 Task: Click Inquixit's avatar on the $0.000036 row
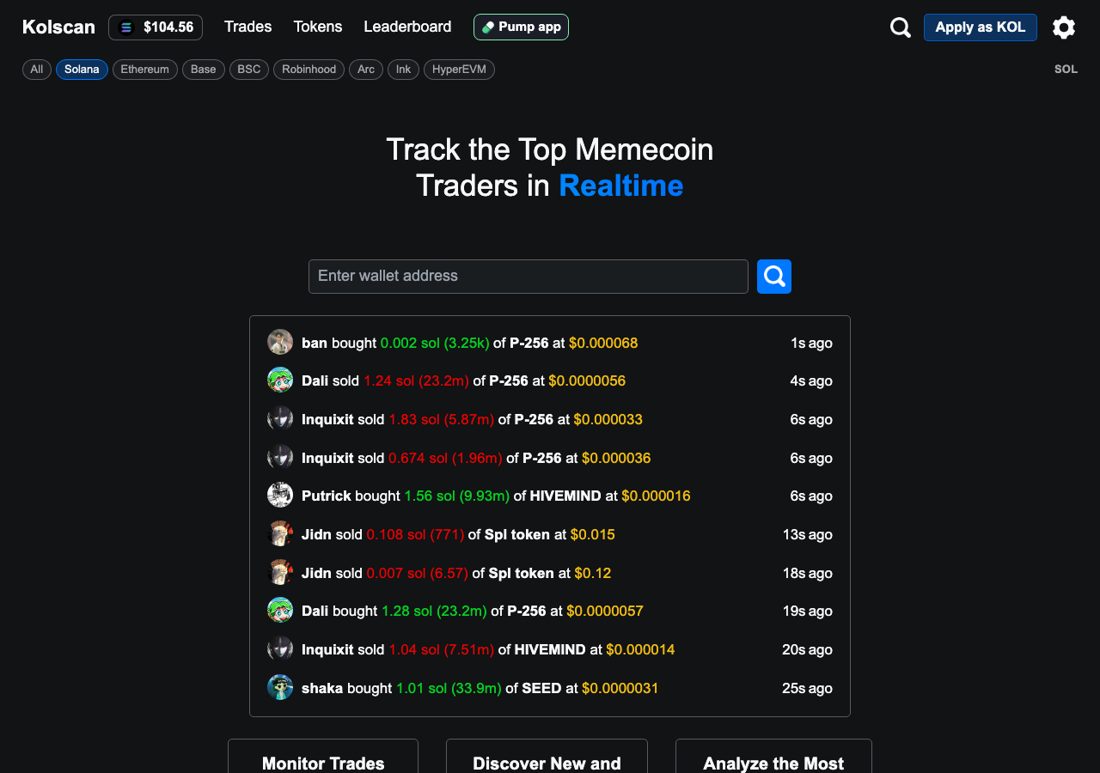click(280, 457)
